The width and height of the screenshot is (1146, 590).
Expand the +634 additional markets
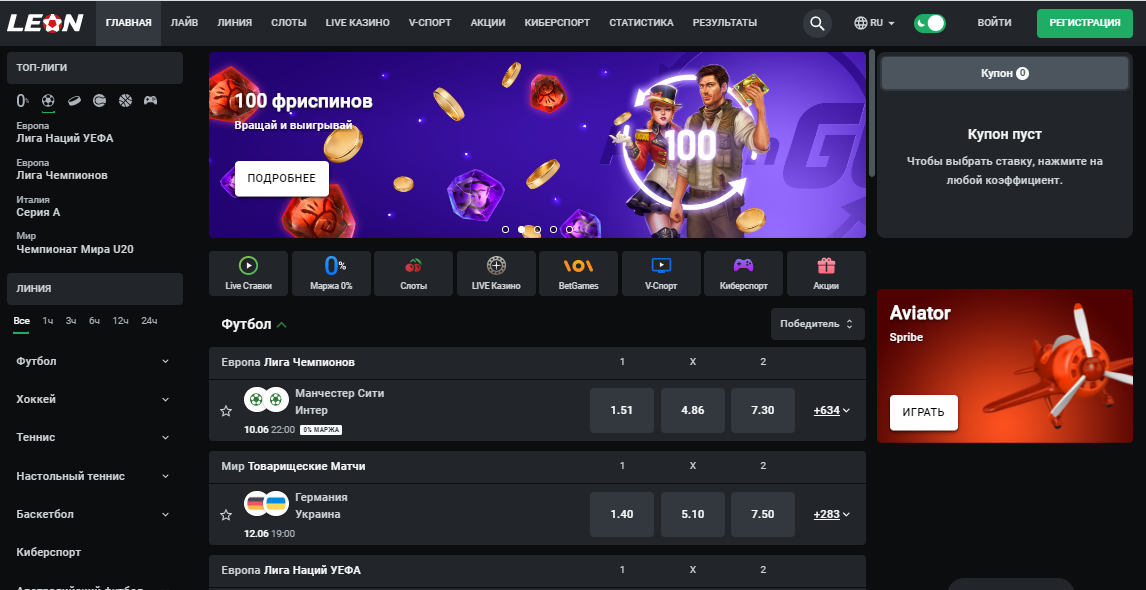click(832, 411)
